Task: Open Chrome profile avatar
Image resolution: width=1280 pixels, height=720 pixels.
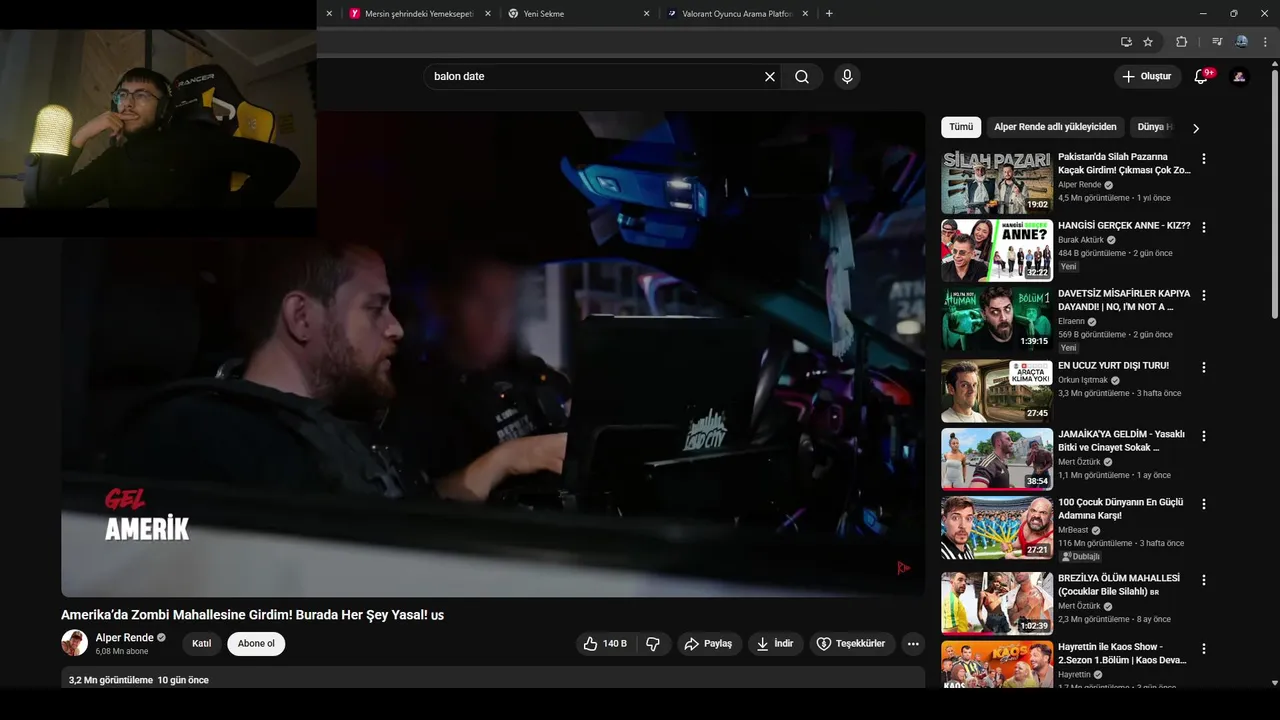Action: tap(1242, 42)
